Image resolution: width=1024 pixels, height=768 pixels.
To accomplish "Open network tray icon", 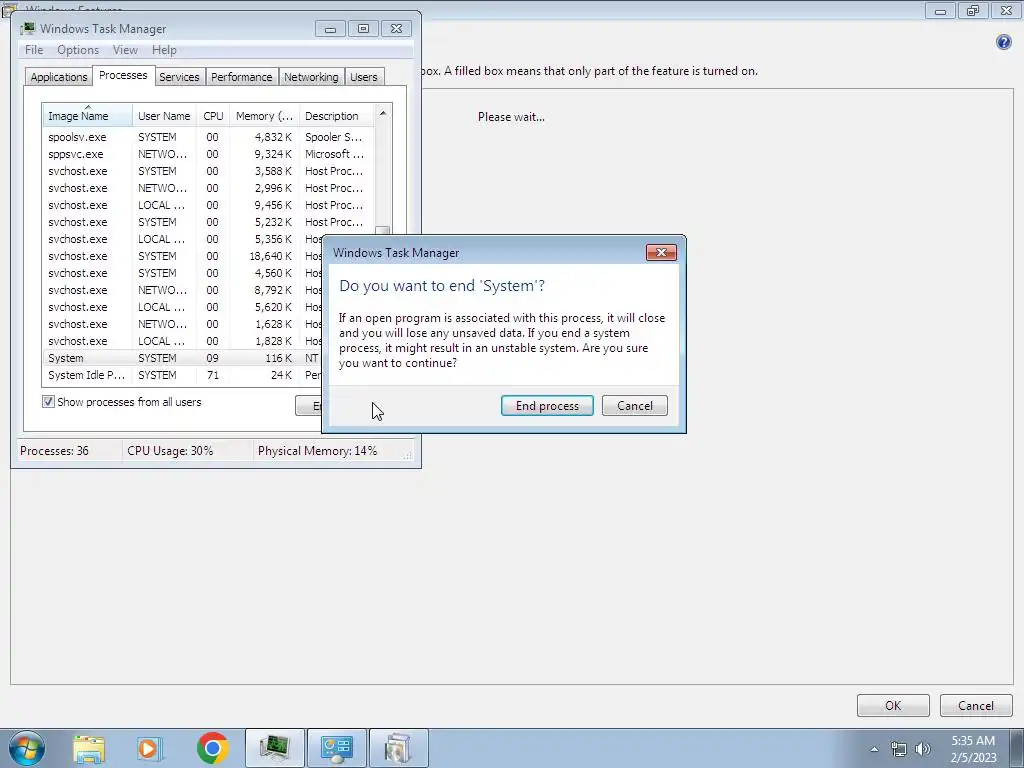I will [899, 749].
